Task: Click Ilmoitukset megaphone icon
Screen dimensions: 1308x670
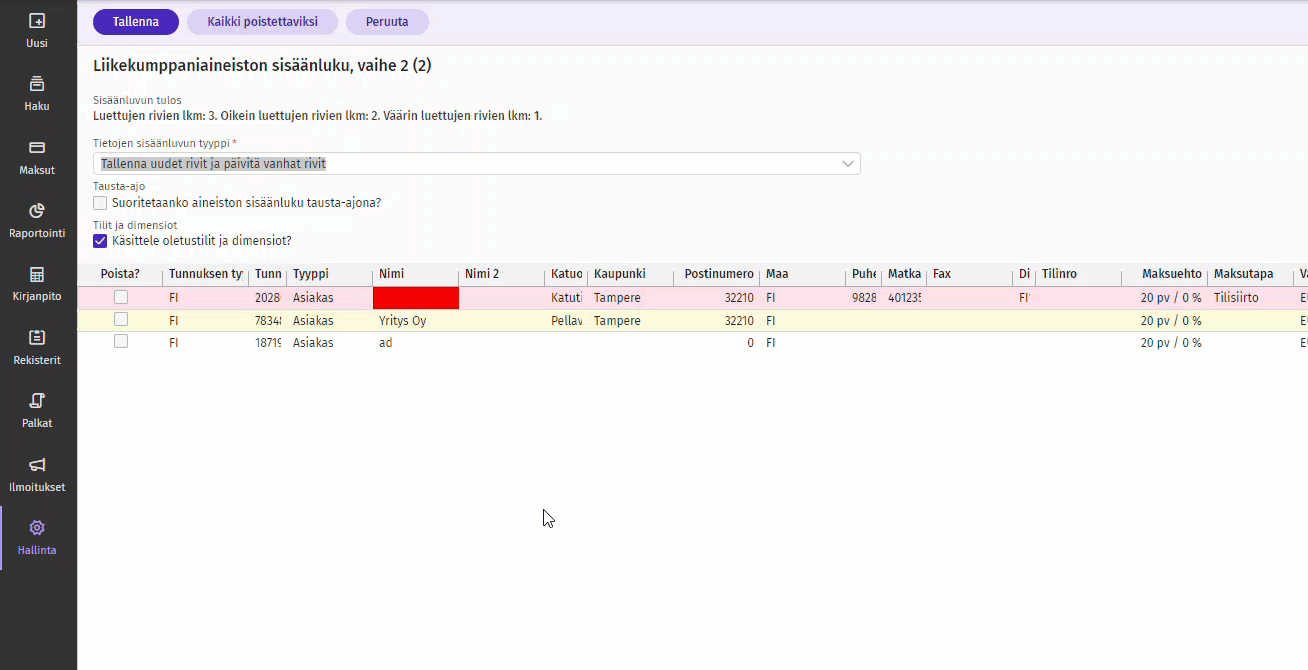Action: click(37, 465)
